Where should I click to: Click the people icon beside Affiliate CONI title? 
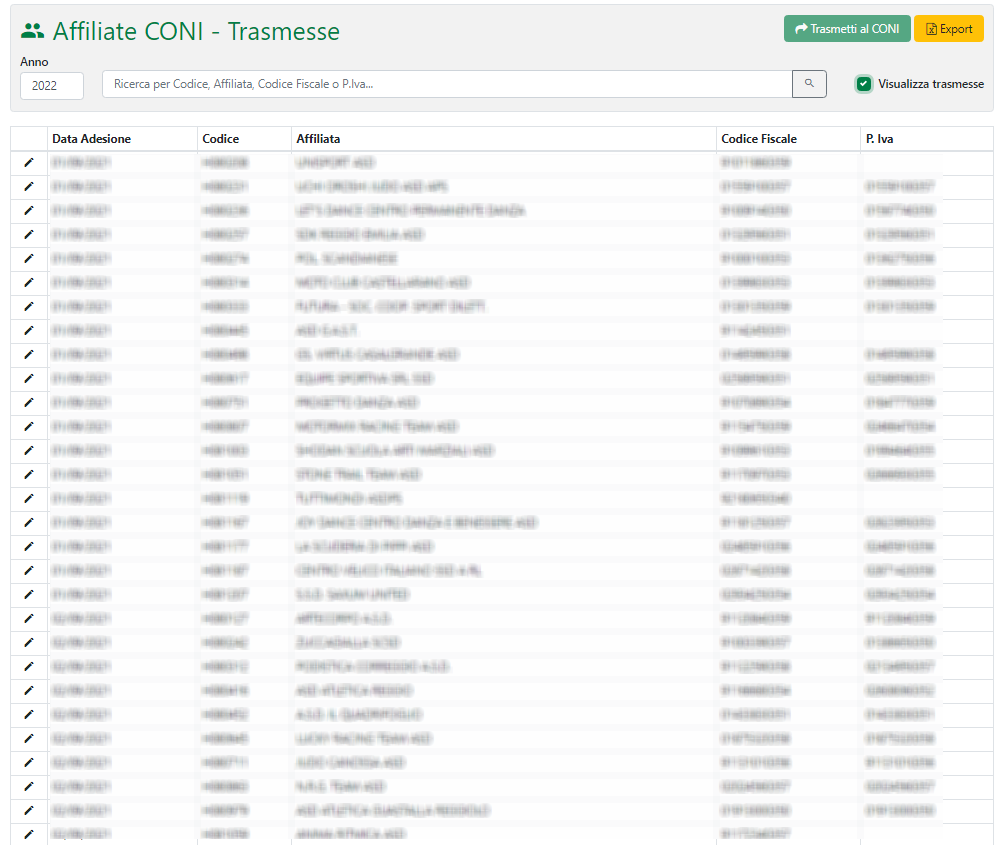[x=33, y=31]
